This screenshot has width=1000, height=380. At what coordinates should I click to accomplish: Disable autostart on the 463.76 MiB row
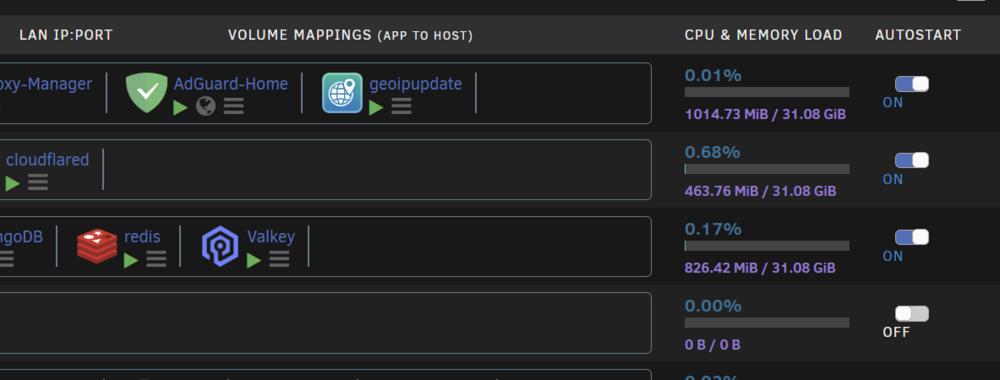(x=912, y=161)
